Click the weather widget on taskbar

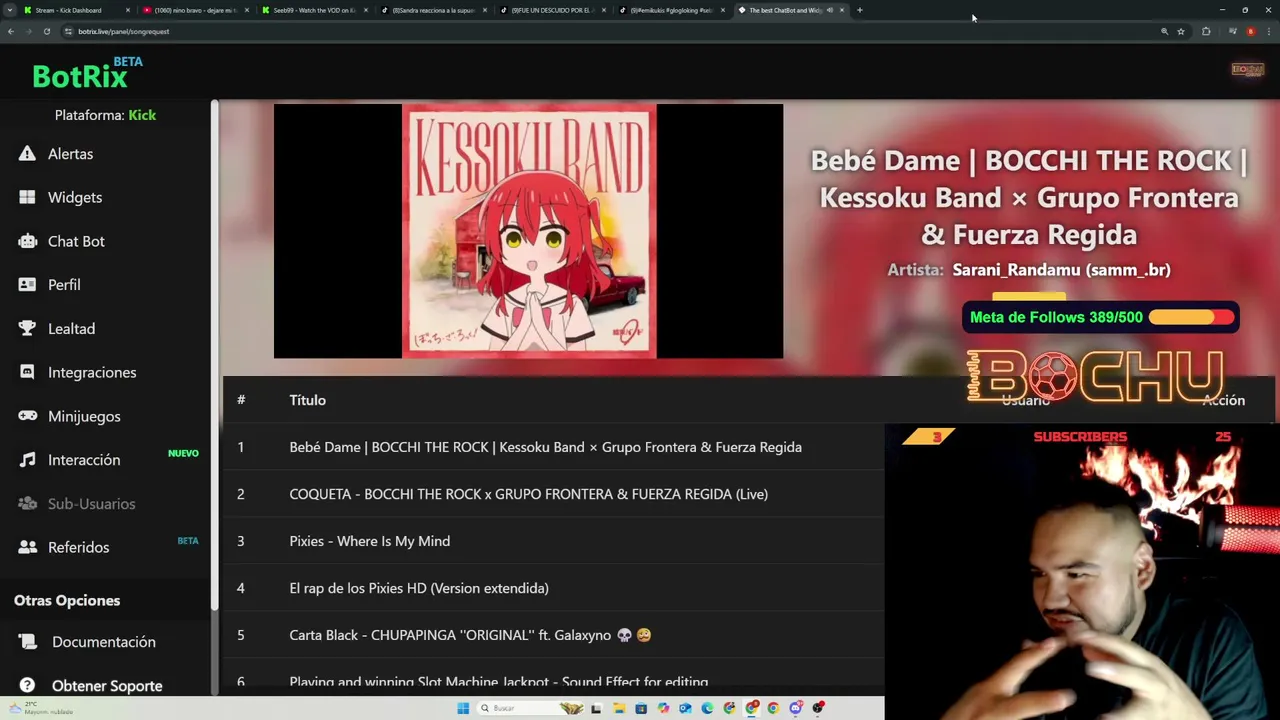point(40,708)
